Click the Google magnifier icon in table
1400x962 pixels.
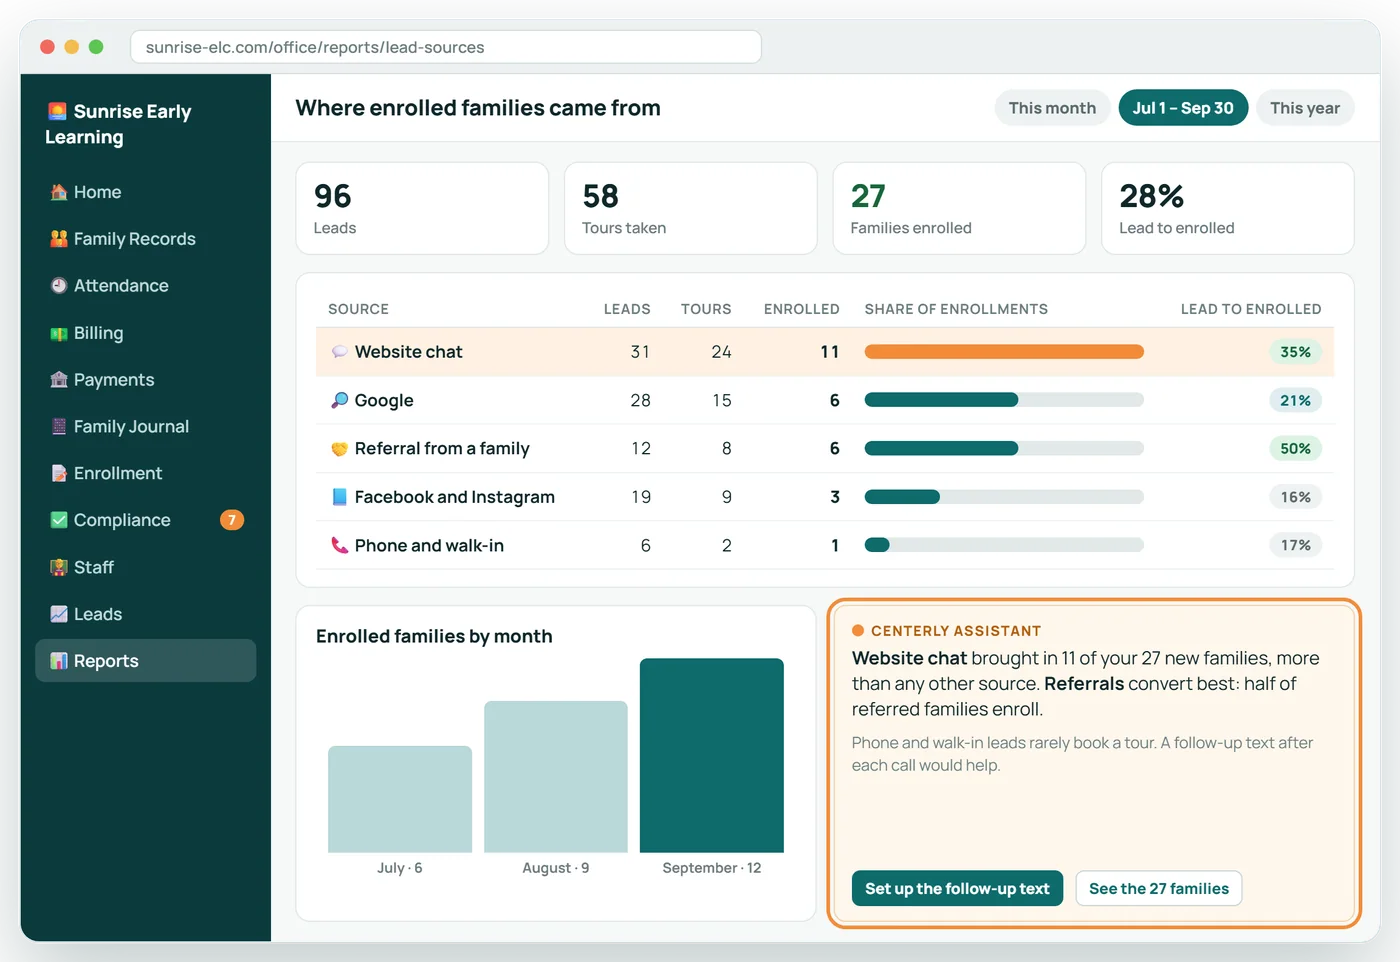pos(340,400)
